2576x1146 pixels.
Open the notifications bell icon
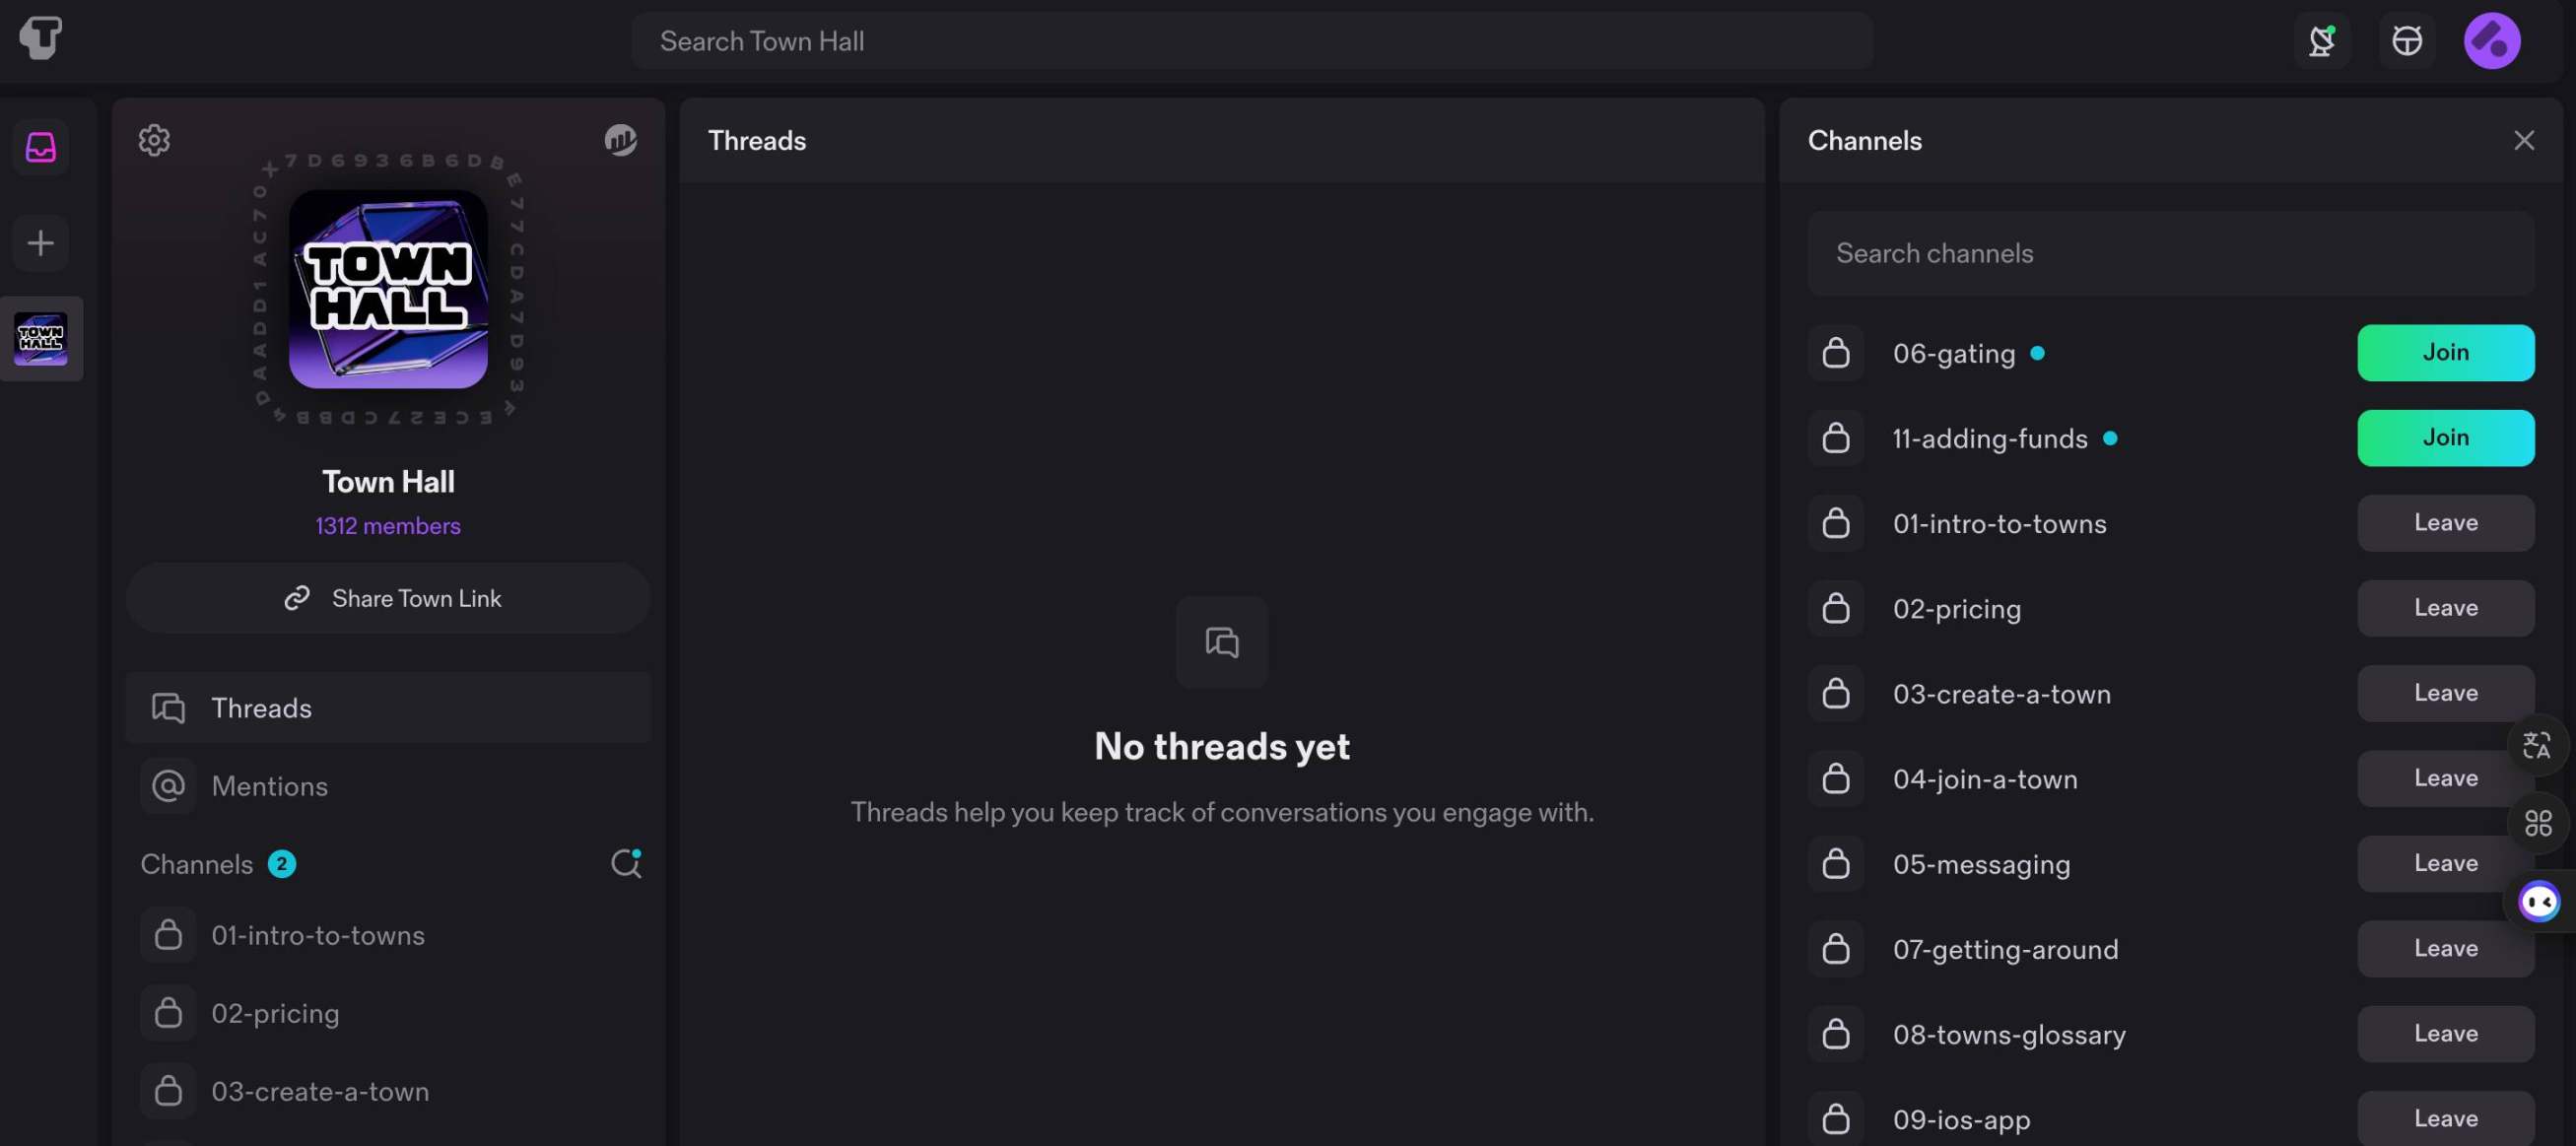[2325, 39]
